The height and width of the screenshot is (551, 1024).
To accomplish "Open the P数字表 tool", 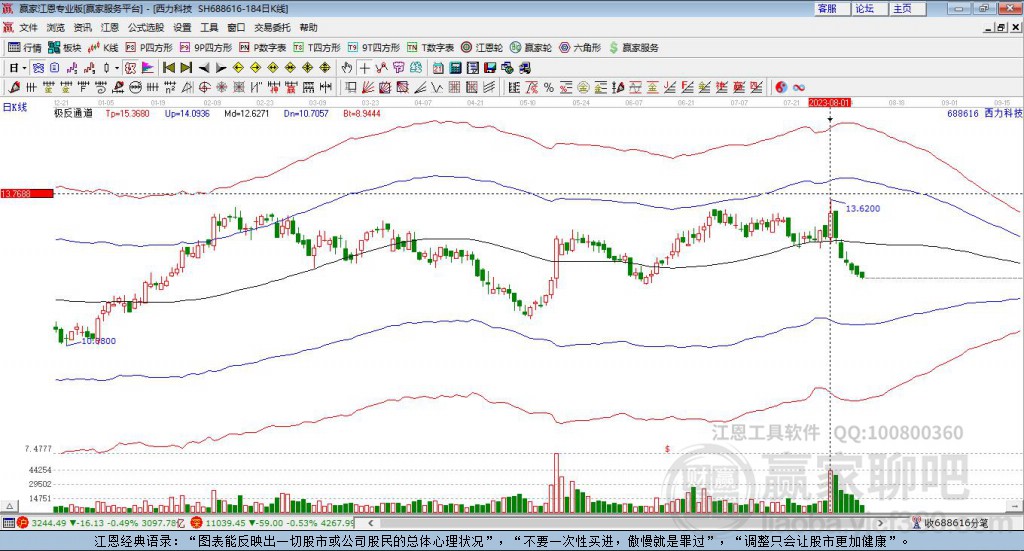I will tap(263, 48).
